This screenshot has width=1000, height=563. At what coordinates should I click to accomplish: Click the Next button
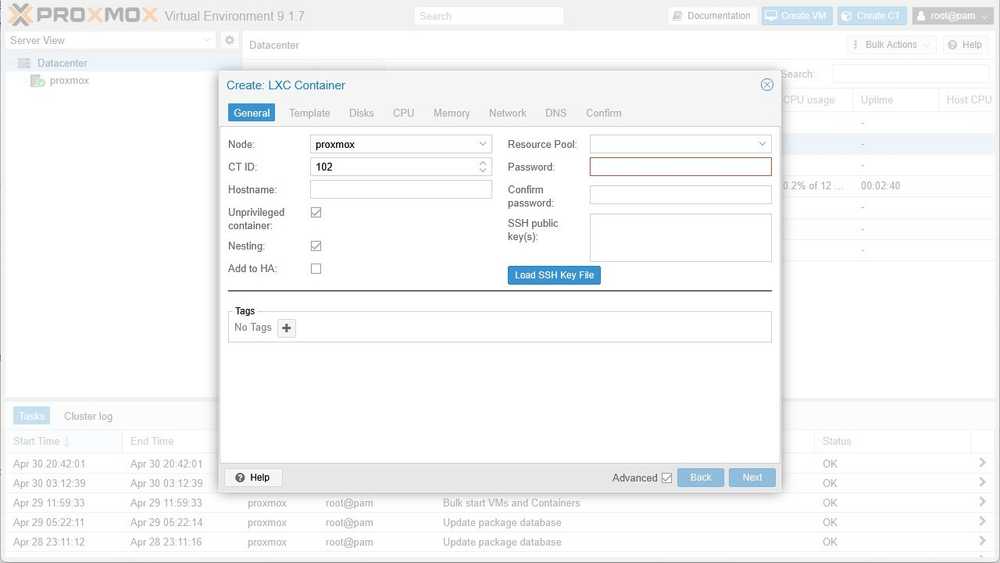click(x=752, y=478)
